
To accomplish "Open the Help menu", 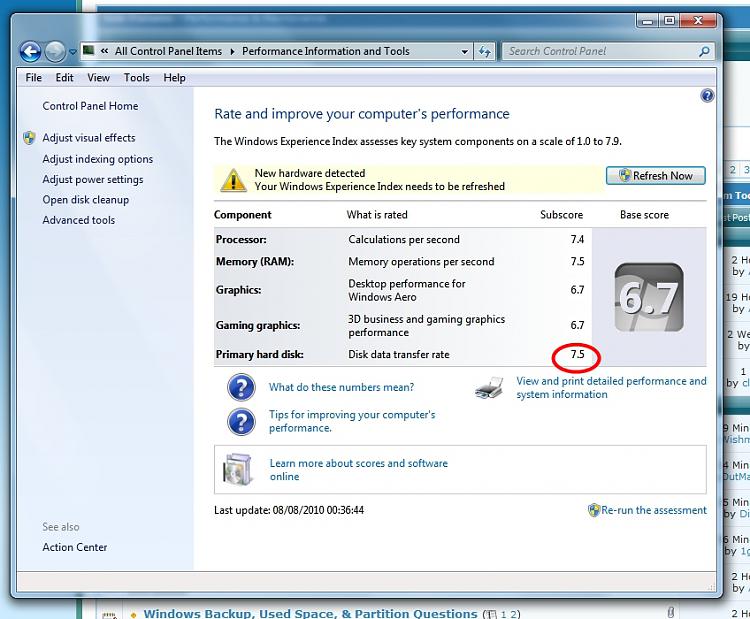I will (x=175, y=77).
